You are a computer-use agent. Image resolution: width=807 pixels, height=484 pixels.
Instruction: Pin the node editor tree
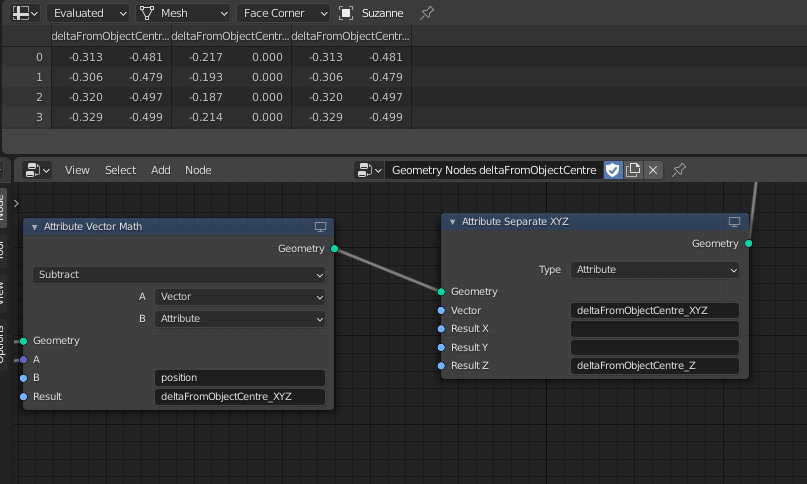(679, 170)
